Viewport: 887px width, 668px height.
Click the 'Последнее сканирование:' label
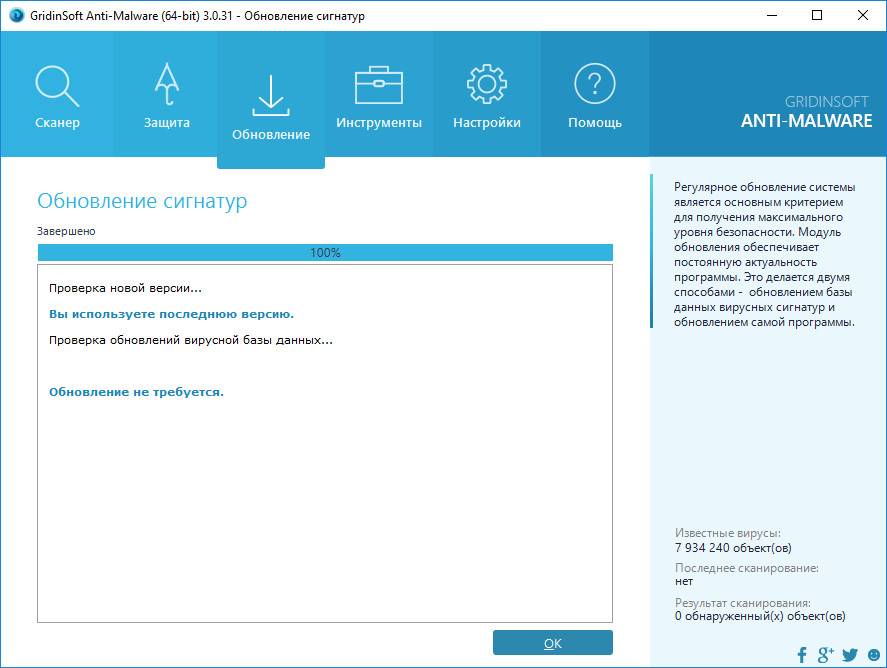click(x=746, y=568)
